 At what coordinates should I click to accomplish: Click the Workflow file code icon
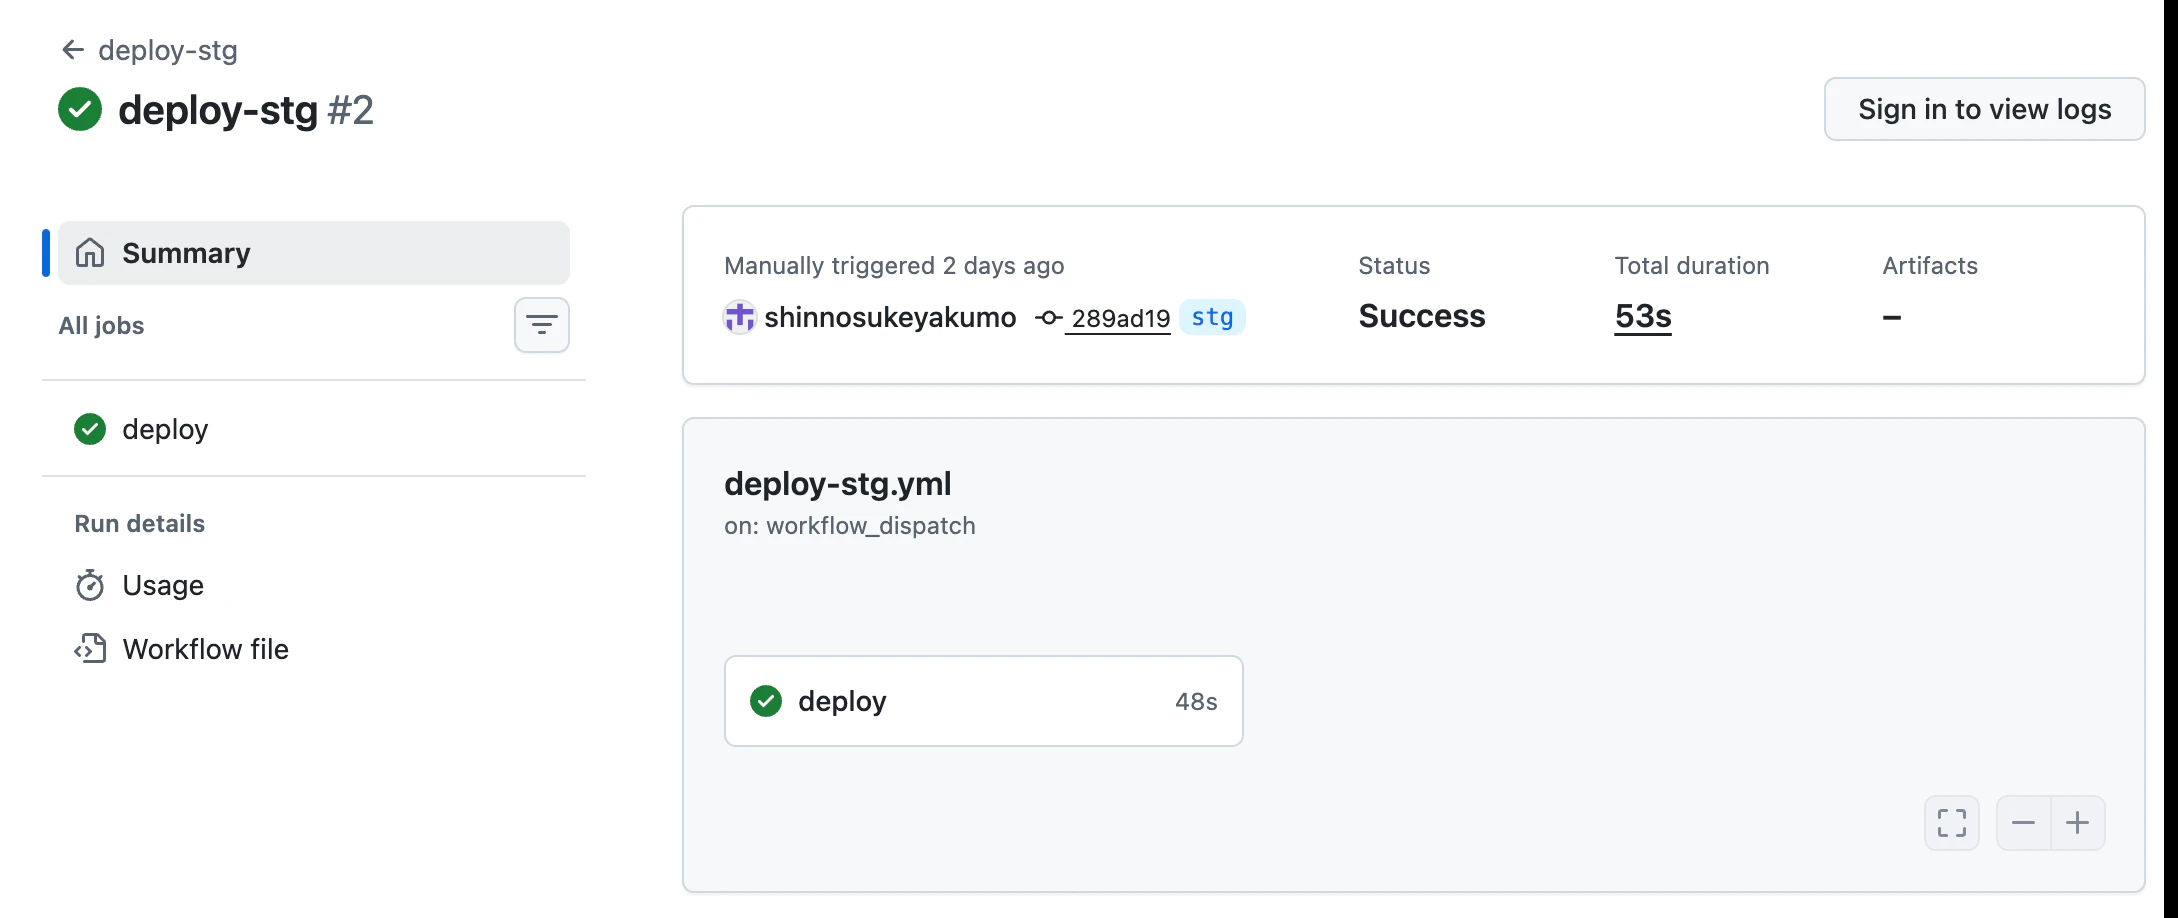(x=90, y=649)
